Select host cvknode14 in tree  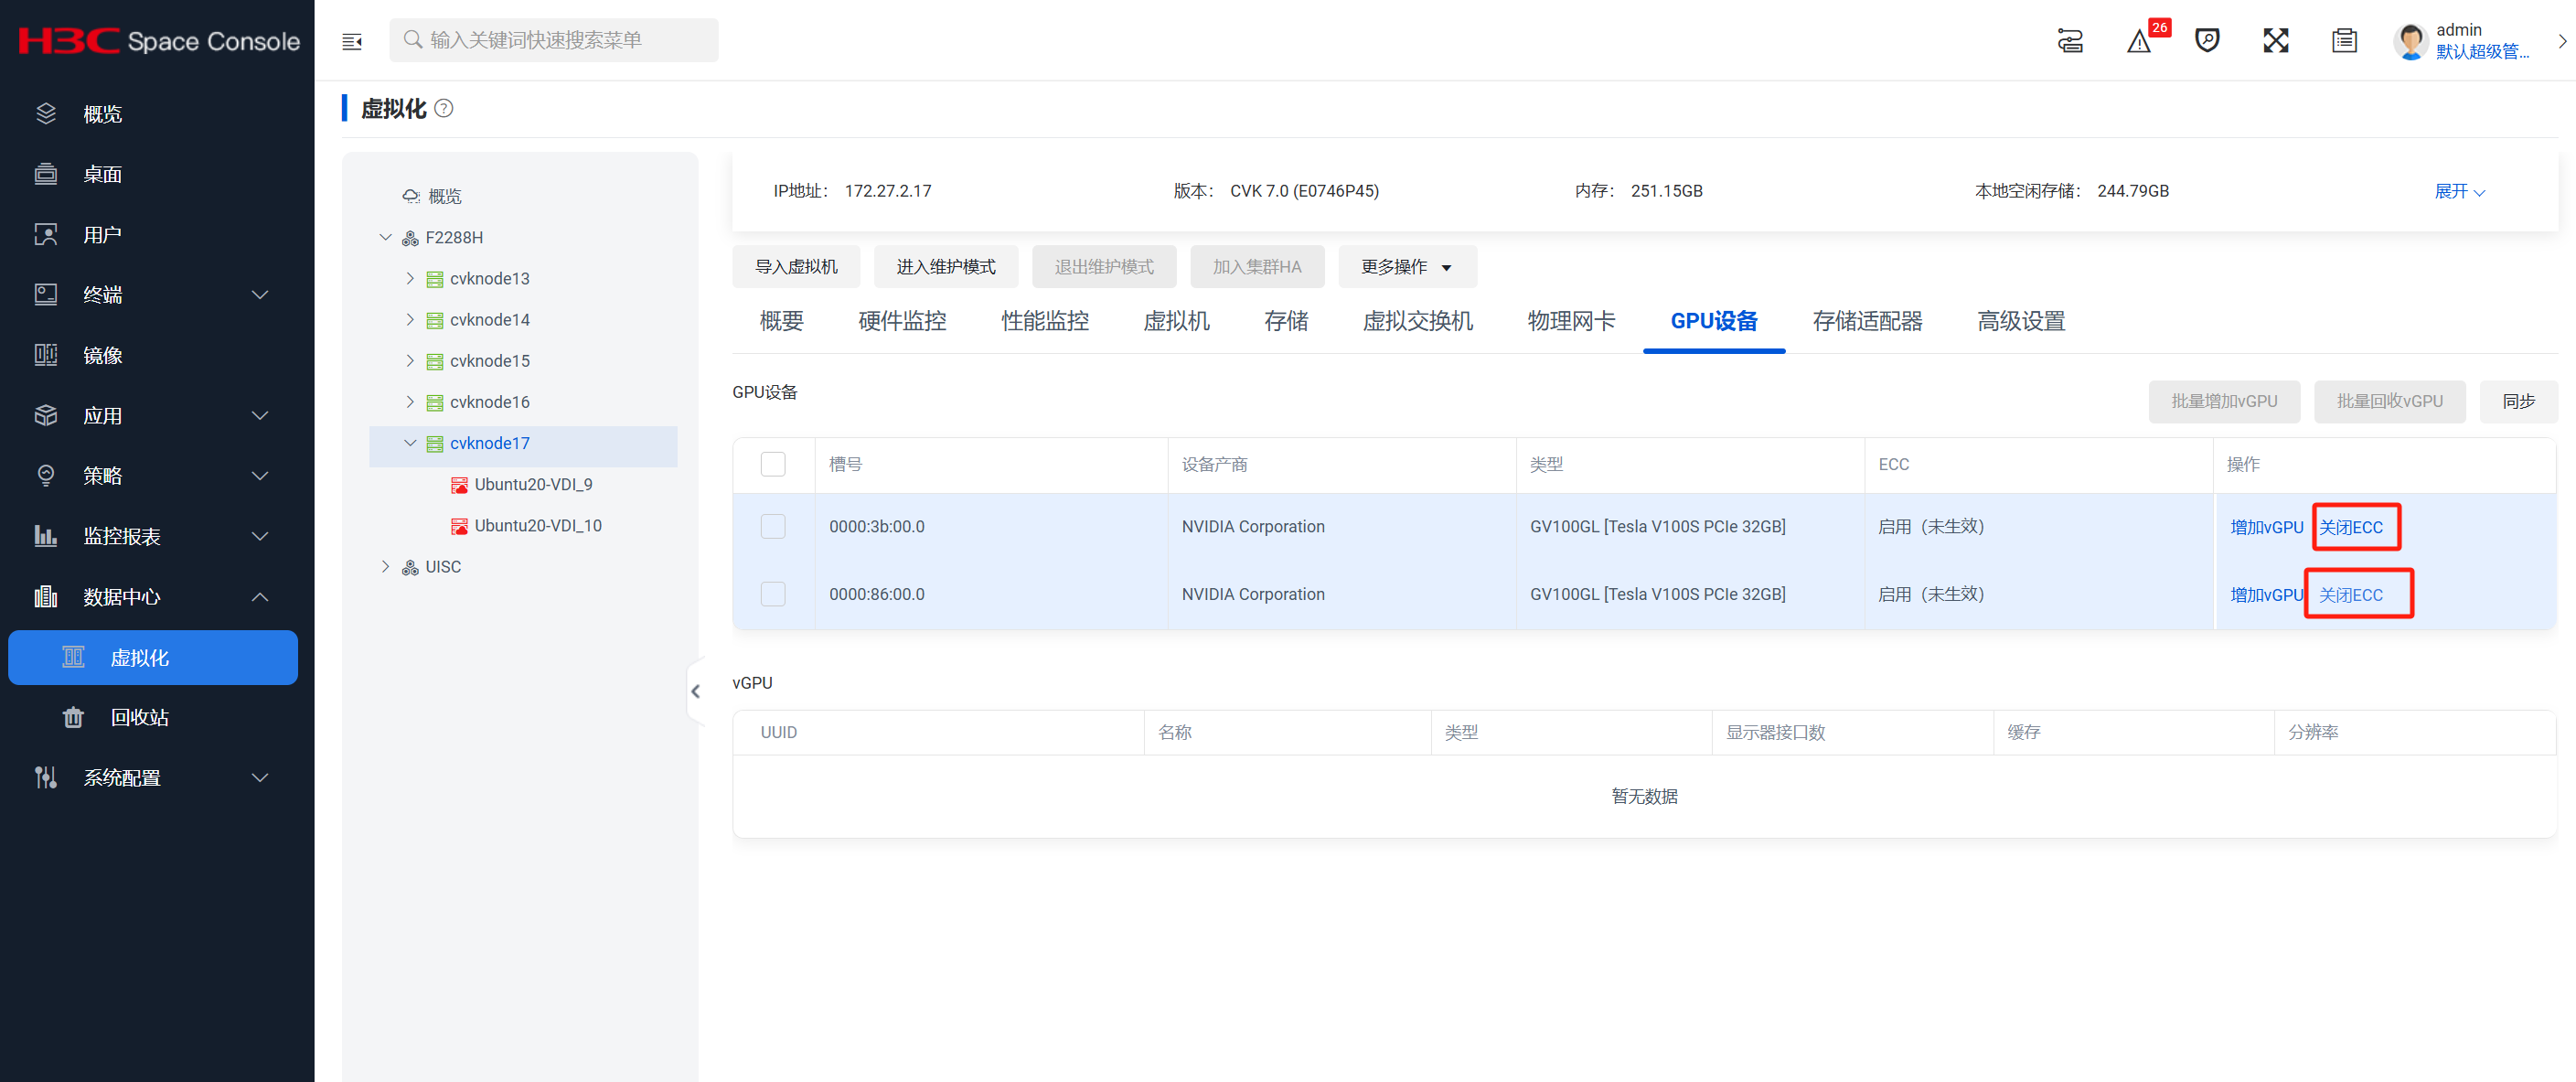[489, 320]
